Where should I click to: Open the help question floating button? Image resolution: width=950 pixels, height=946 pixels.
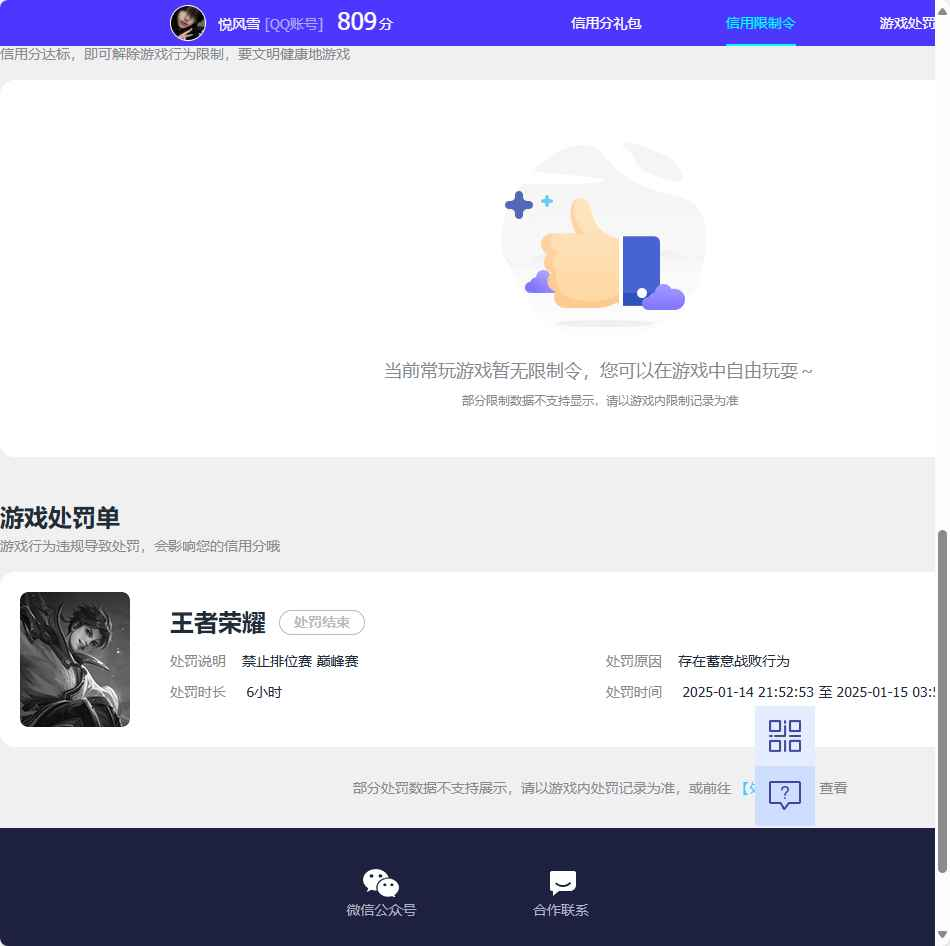(x=785, y=795)
